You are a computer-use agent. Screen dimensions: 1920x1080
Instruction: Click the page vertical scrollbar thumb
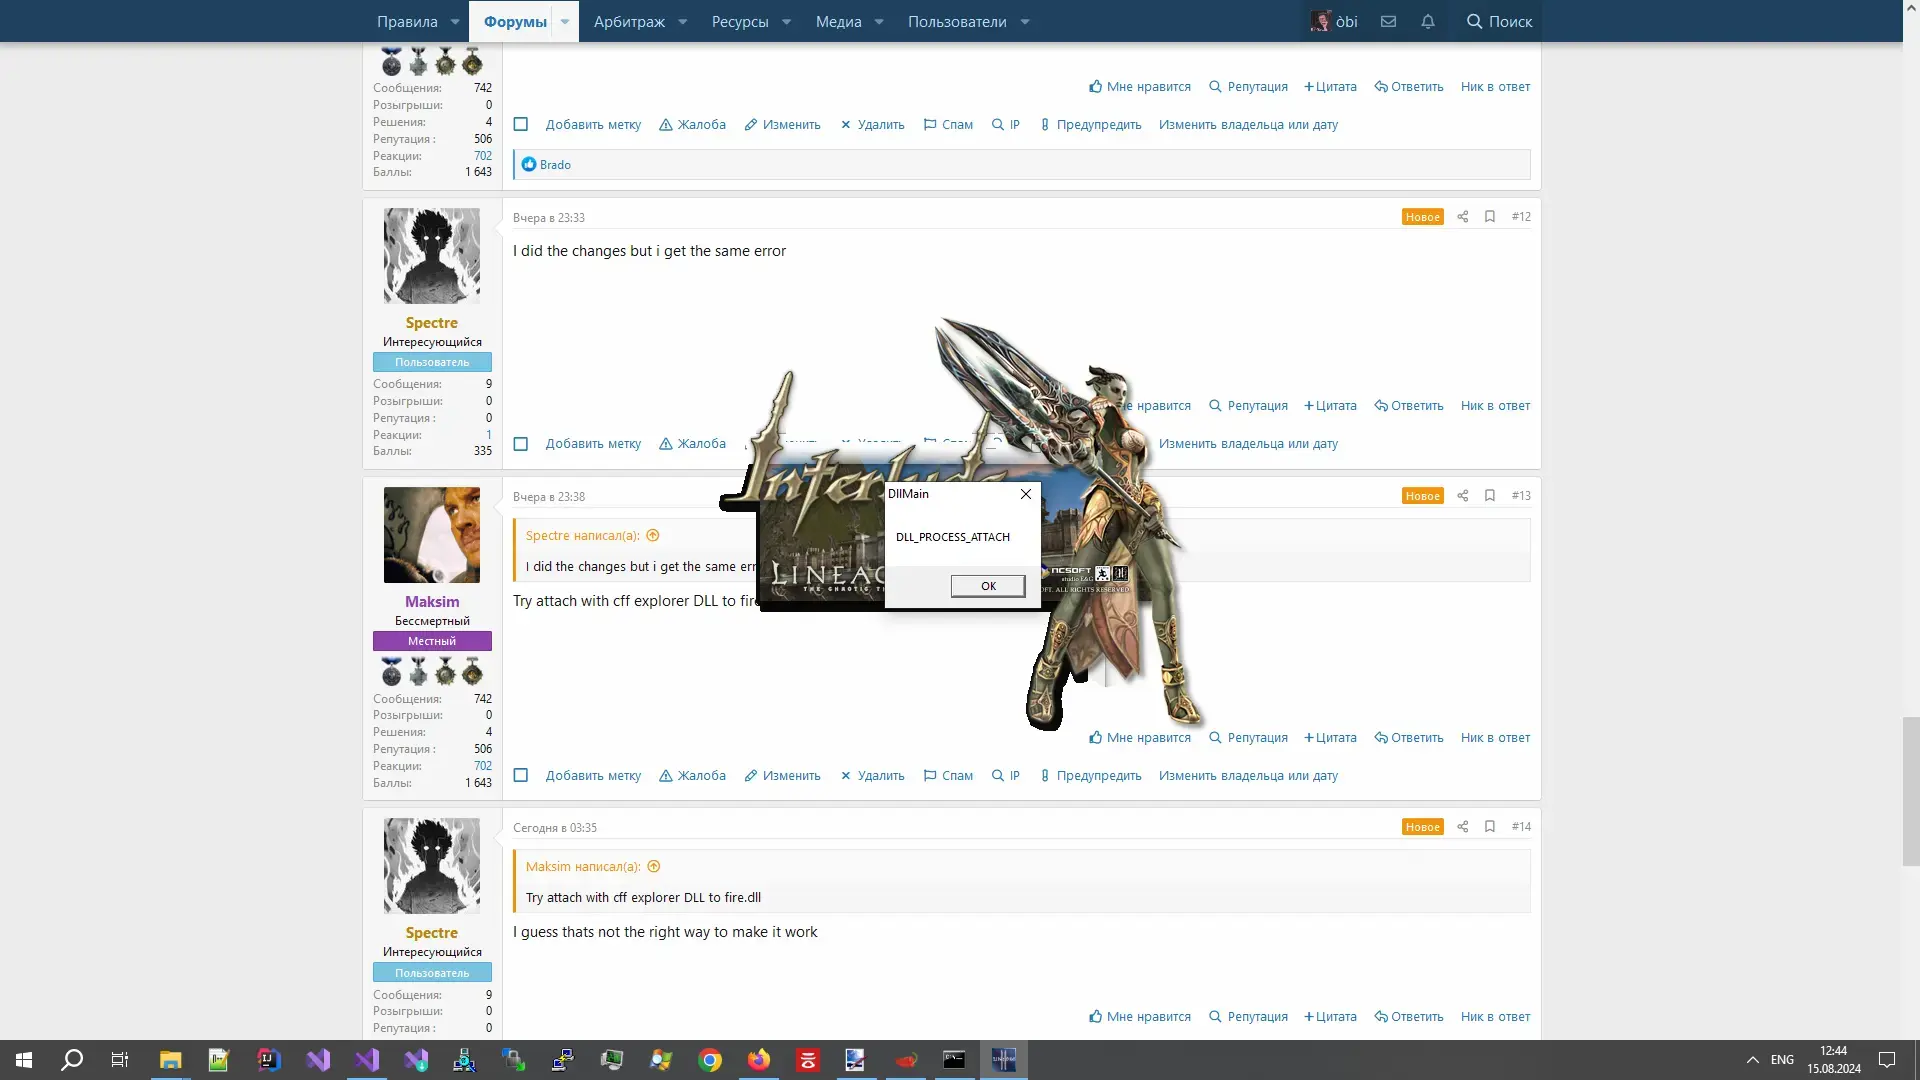point(1911,791)
